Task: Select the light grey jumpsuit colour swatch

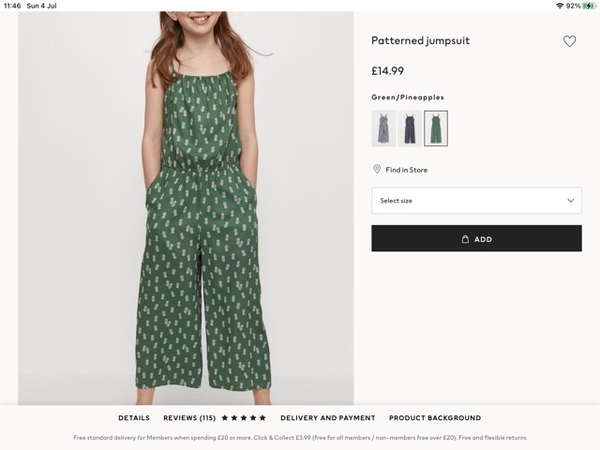Action: click(x=383, y=128)
